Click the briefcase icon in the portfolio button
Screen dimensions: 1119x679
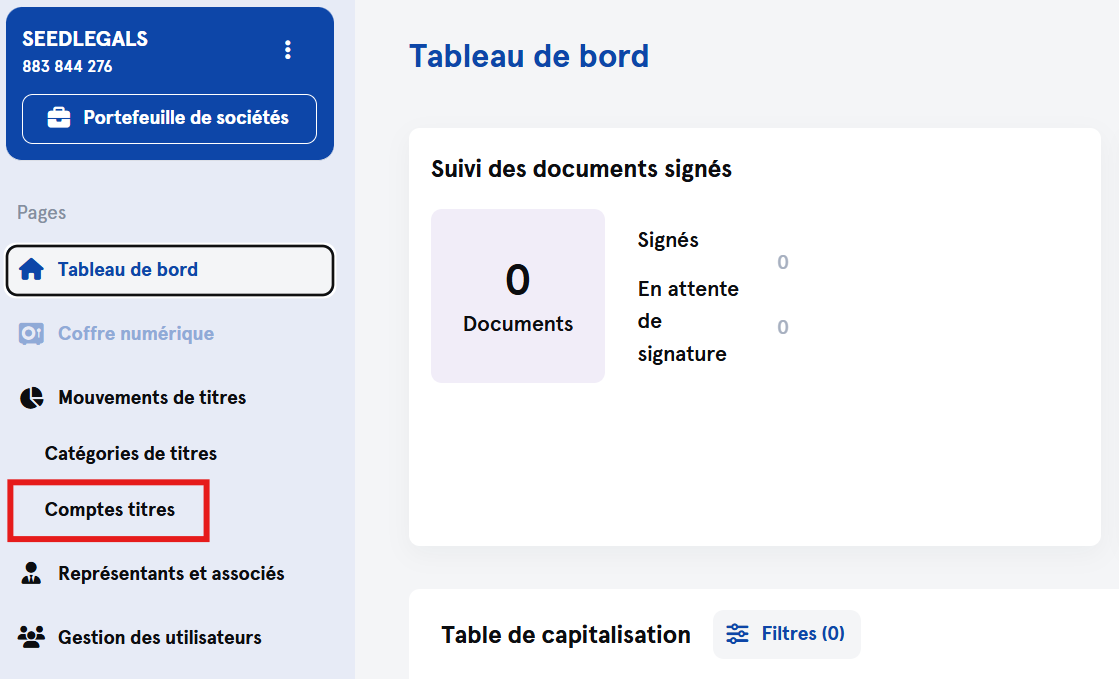pyautogui.click(x=60, y=118)
